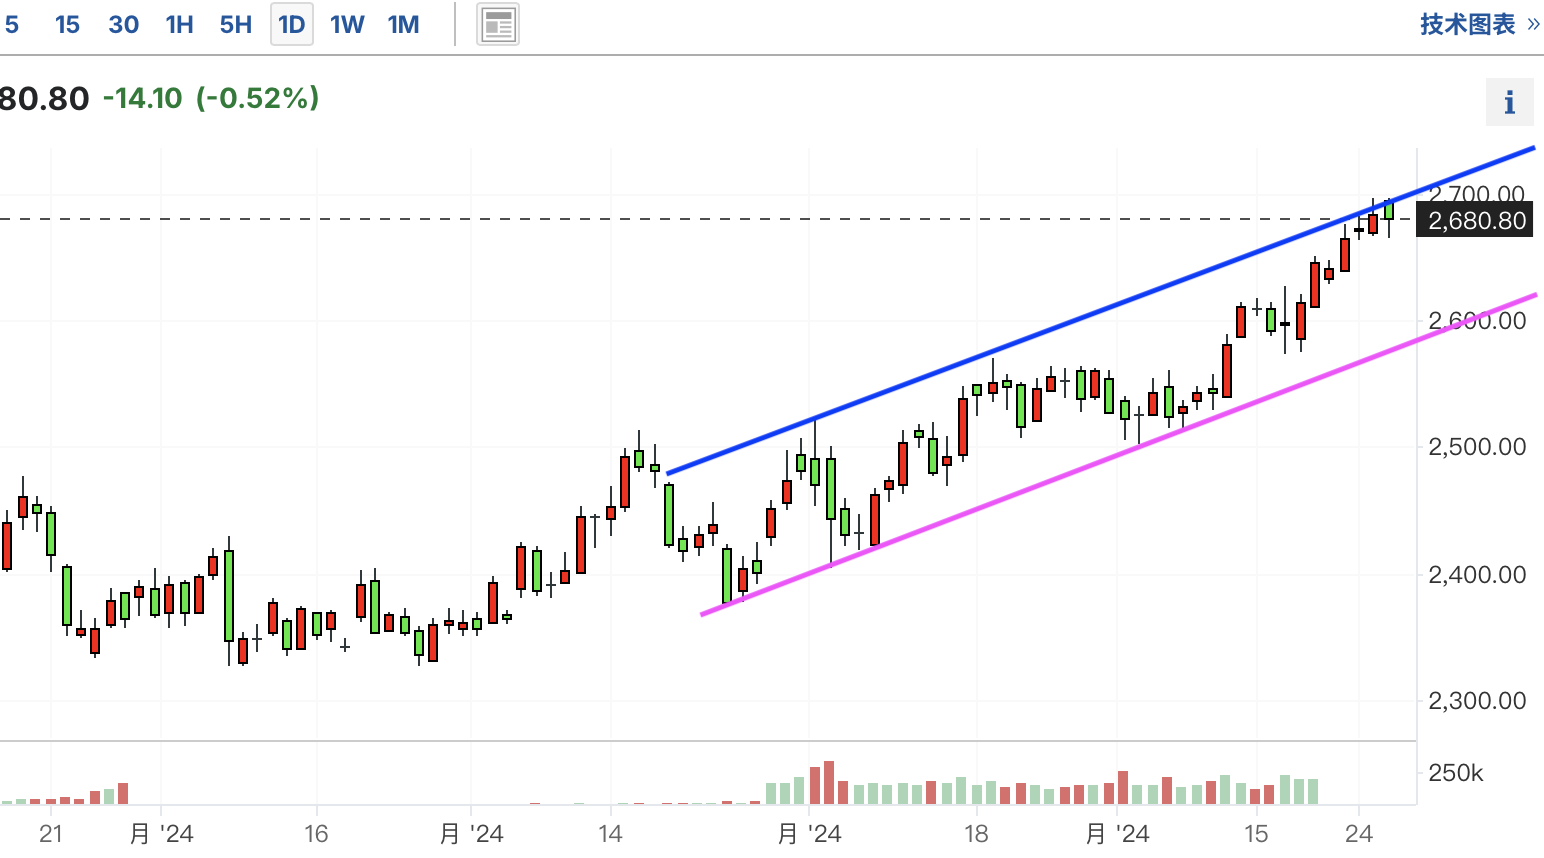Click the tallest red volume bar
This screenshot has width=1544, height=858.
829,783
